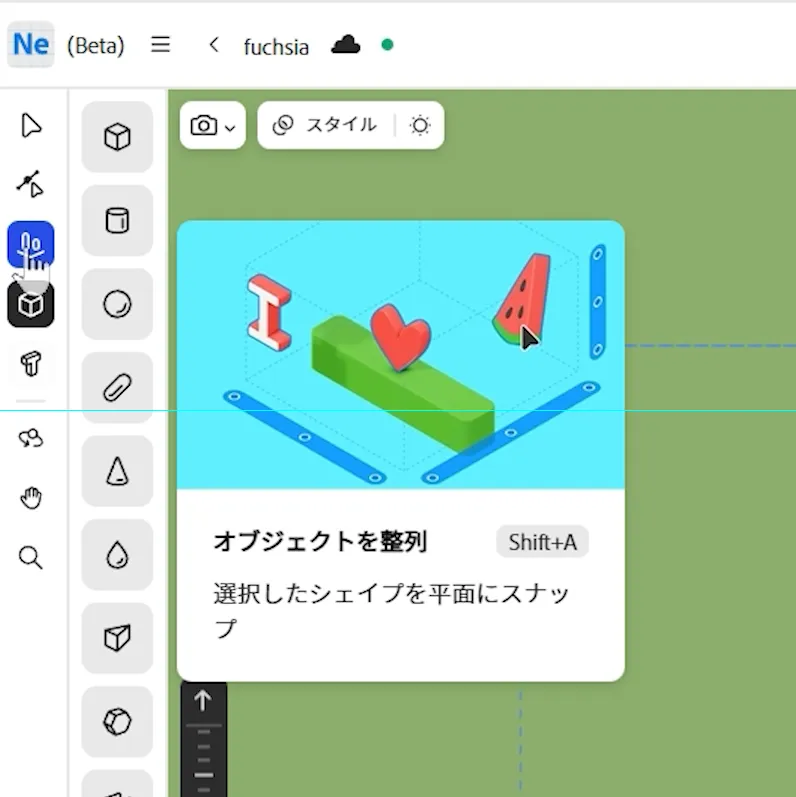The height and width of the screenshot is (797, 796).
Task: Open the camera view dropdown
Action: (212, 126)
